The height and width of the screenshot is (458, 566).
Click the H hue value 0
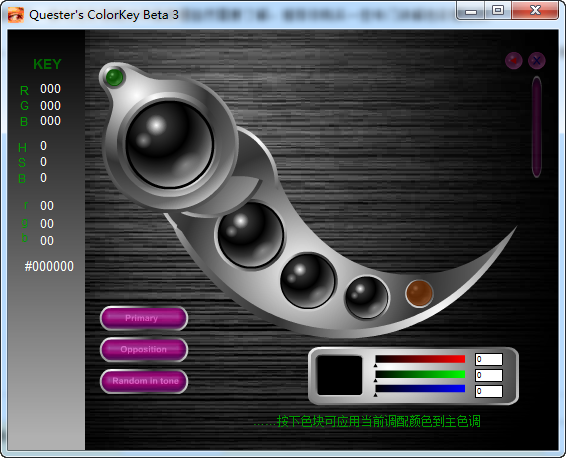click(43, 146)
